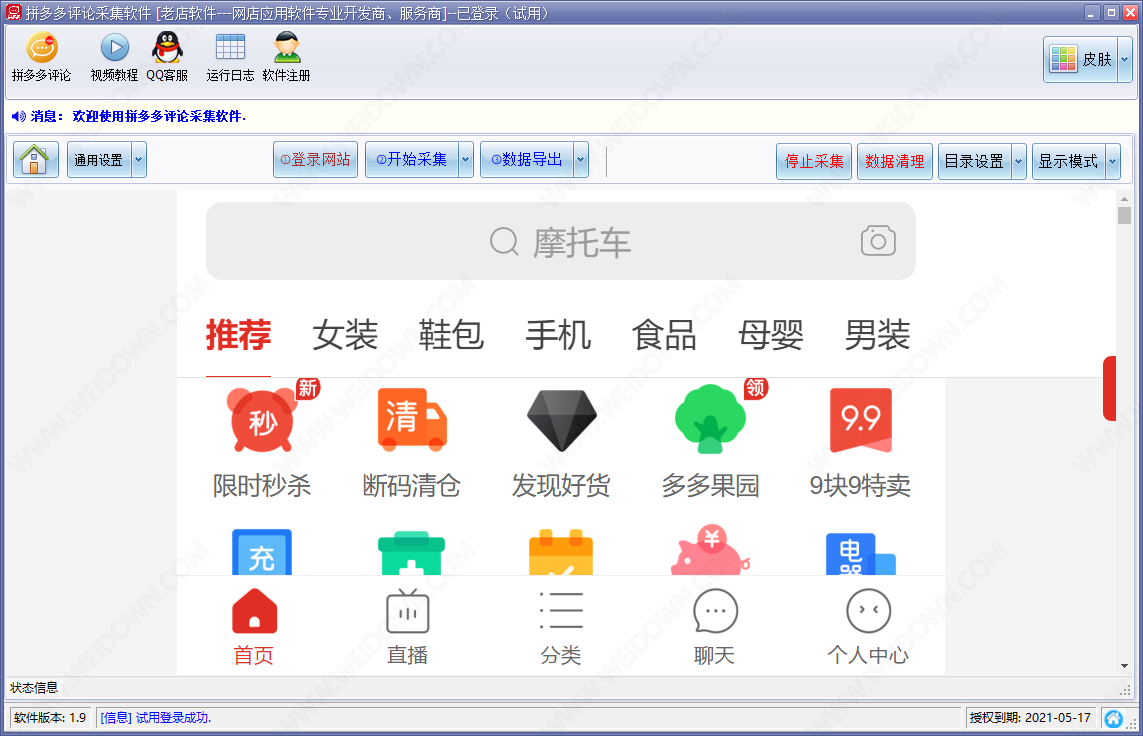The width and height of the screenshot is (1143, 736).
Task: Click the pink piggy bank icon
Action: (x=711, y=551)
